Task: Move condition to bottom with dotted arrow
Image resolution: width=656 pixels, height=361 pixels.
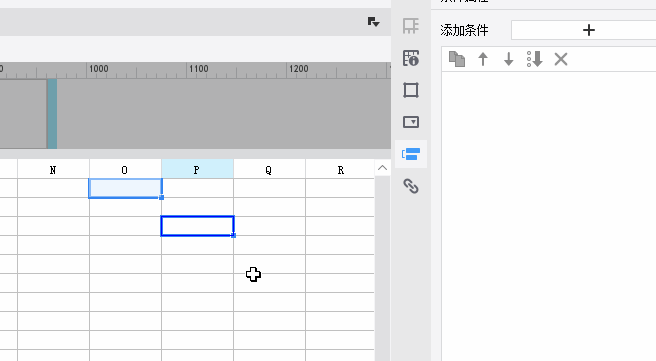Action: (535, 59)
